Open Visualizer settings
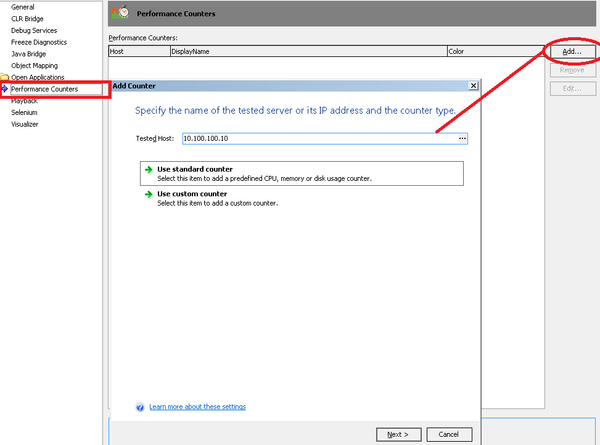The image size is (600, 445). click(25, 124)
